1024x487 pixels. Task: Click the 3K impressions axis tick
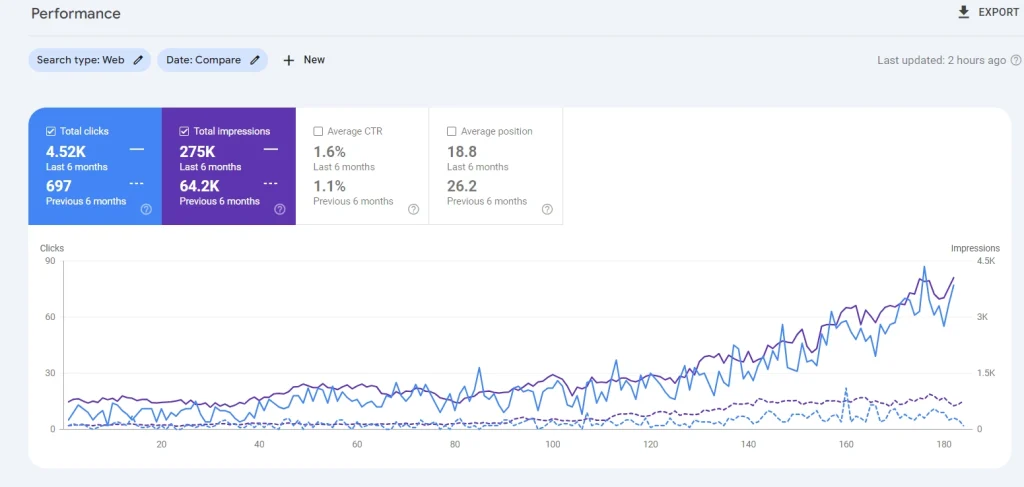pyautogui.click(x=983, y=317)
